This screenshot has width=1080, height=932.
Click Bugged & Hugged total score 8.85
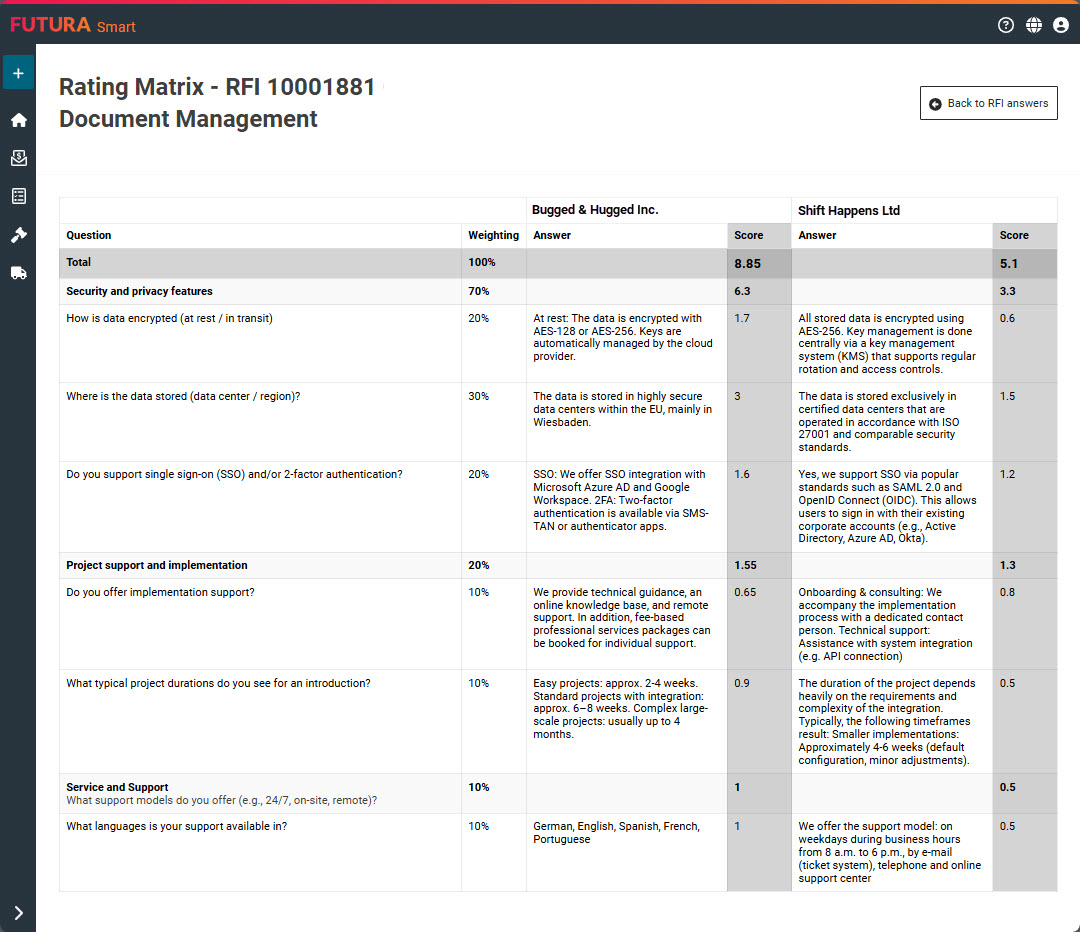pyautogui.click(x=747, y=264)
